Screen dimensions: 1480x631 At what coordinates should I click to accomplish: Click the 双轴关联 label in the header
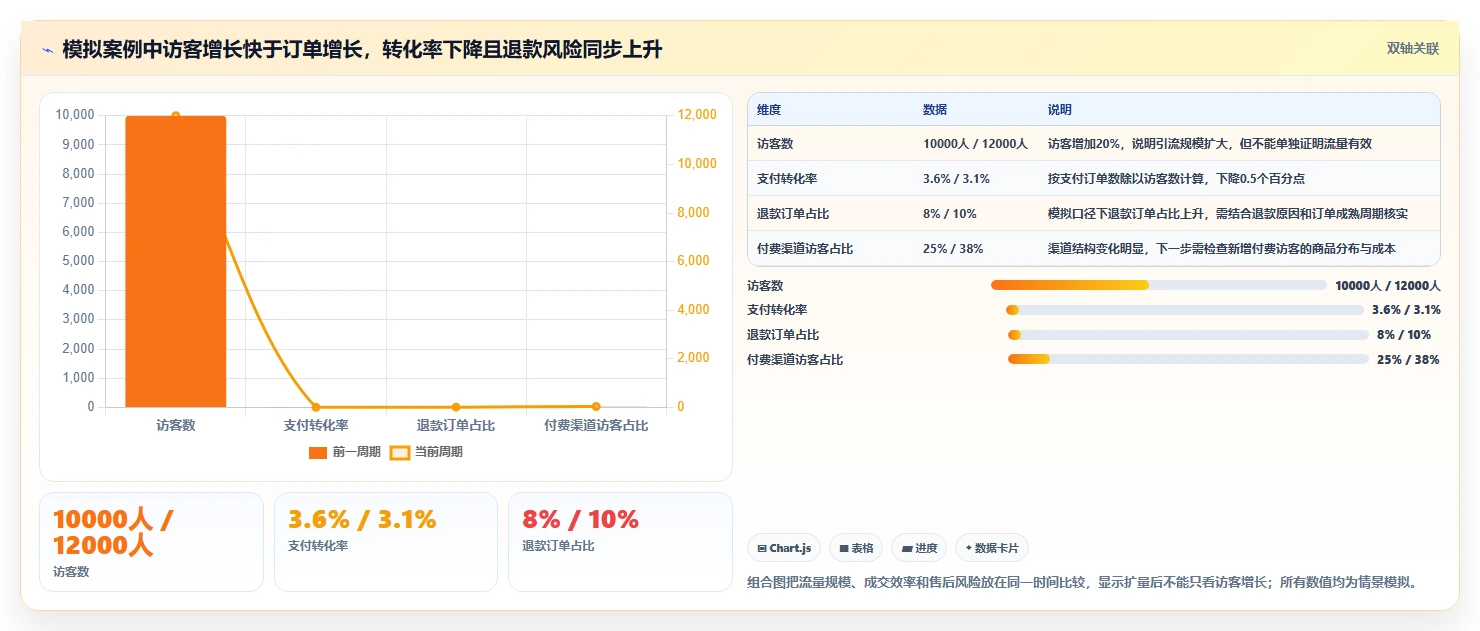tap(1412, 49)
